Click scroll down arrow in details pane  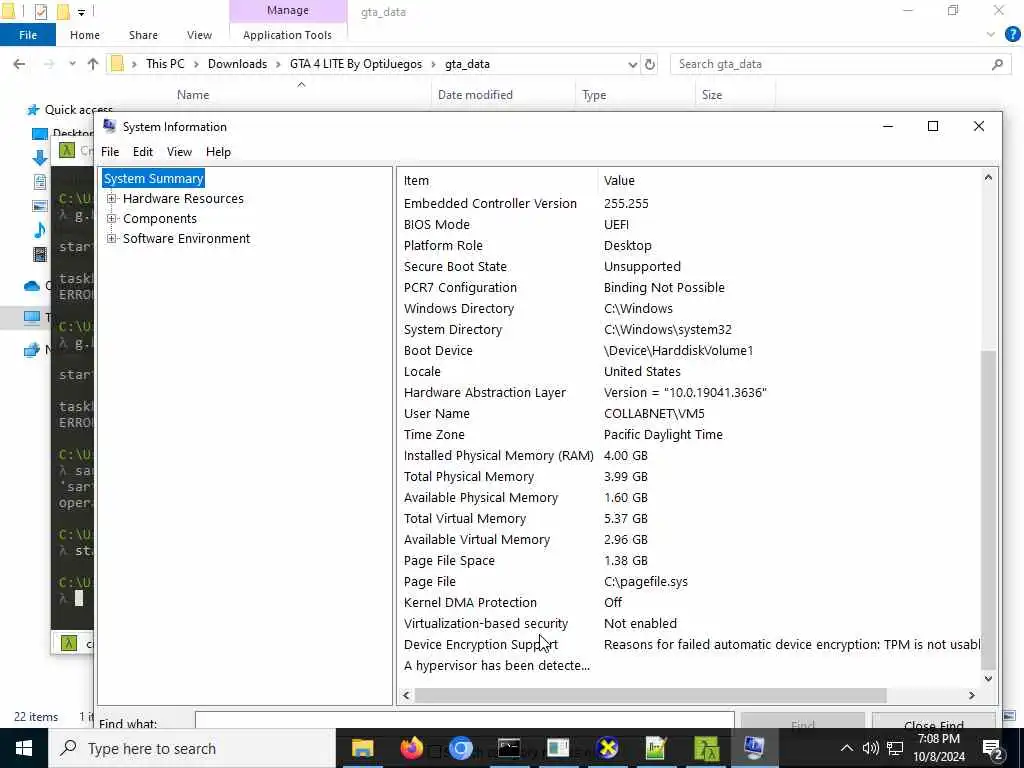[x=988, y=679]
